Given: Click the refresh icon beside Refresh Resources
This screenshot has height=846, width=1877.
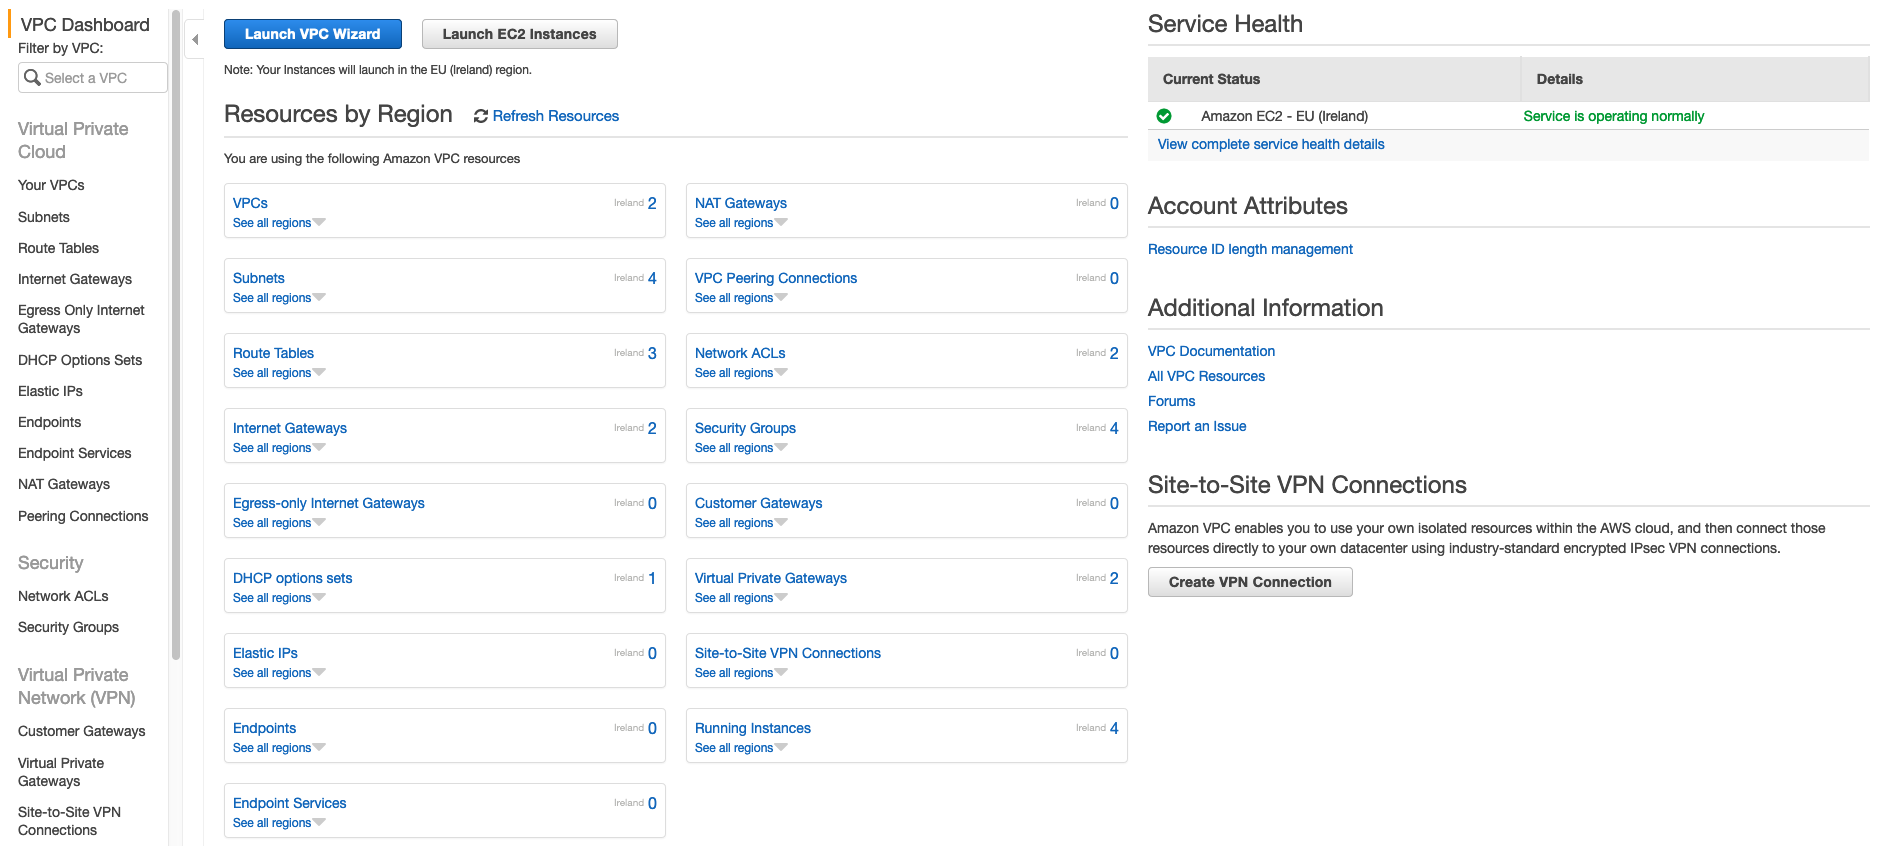Looking at the screenshot, I should [x=481, y=116].
